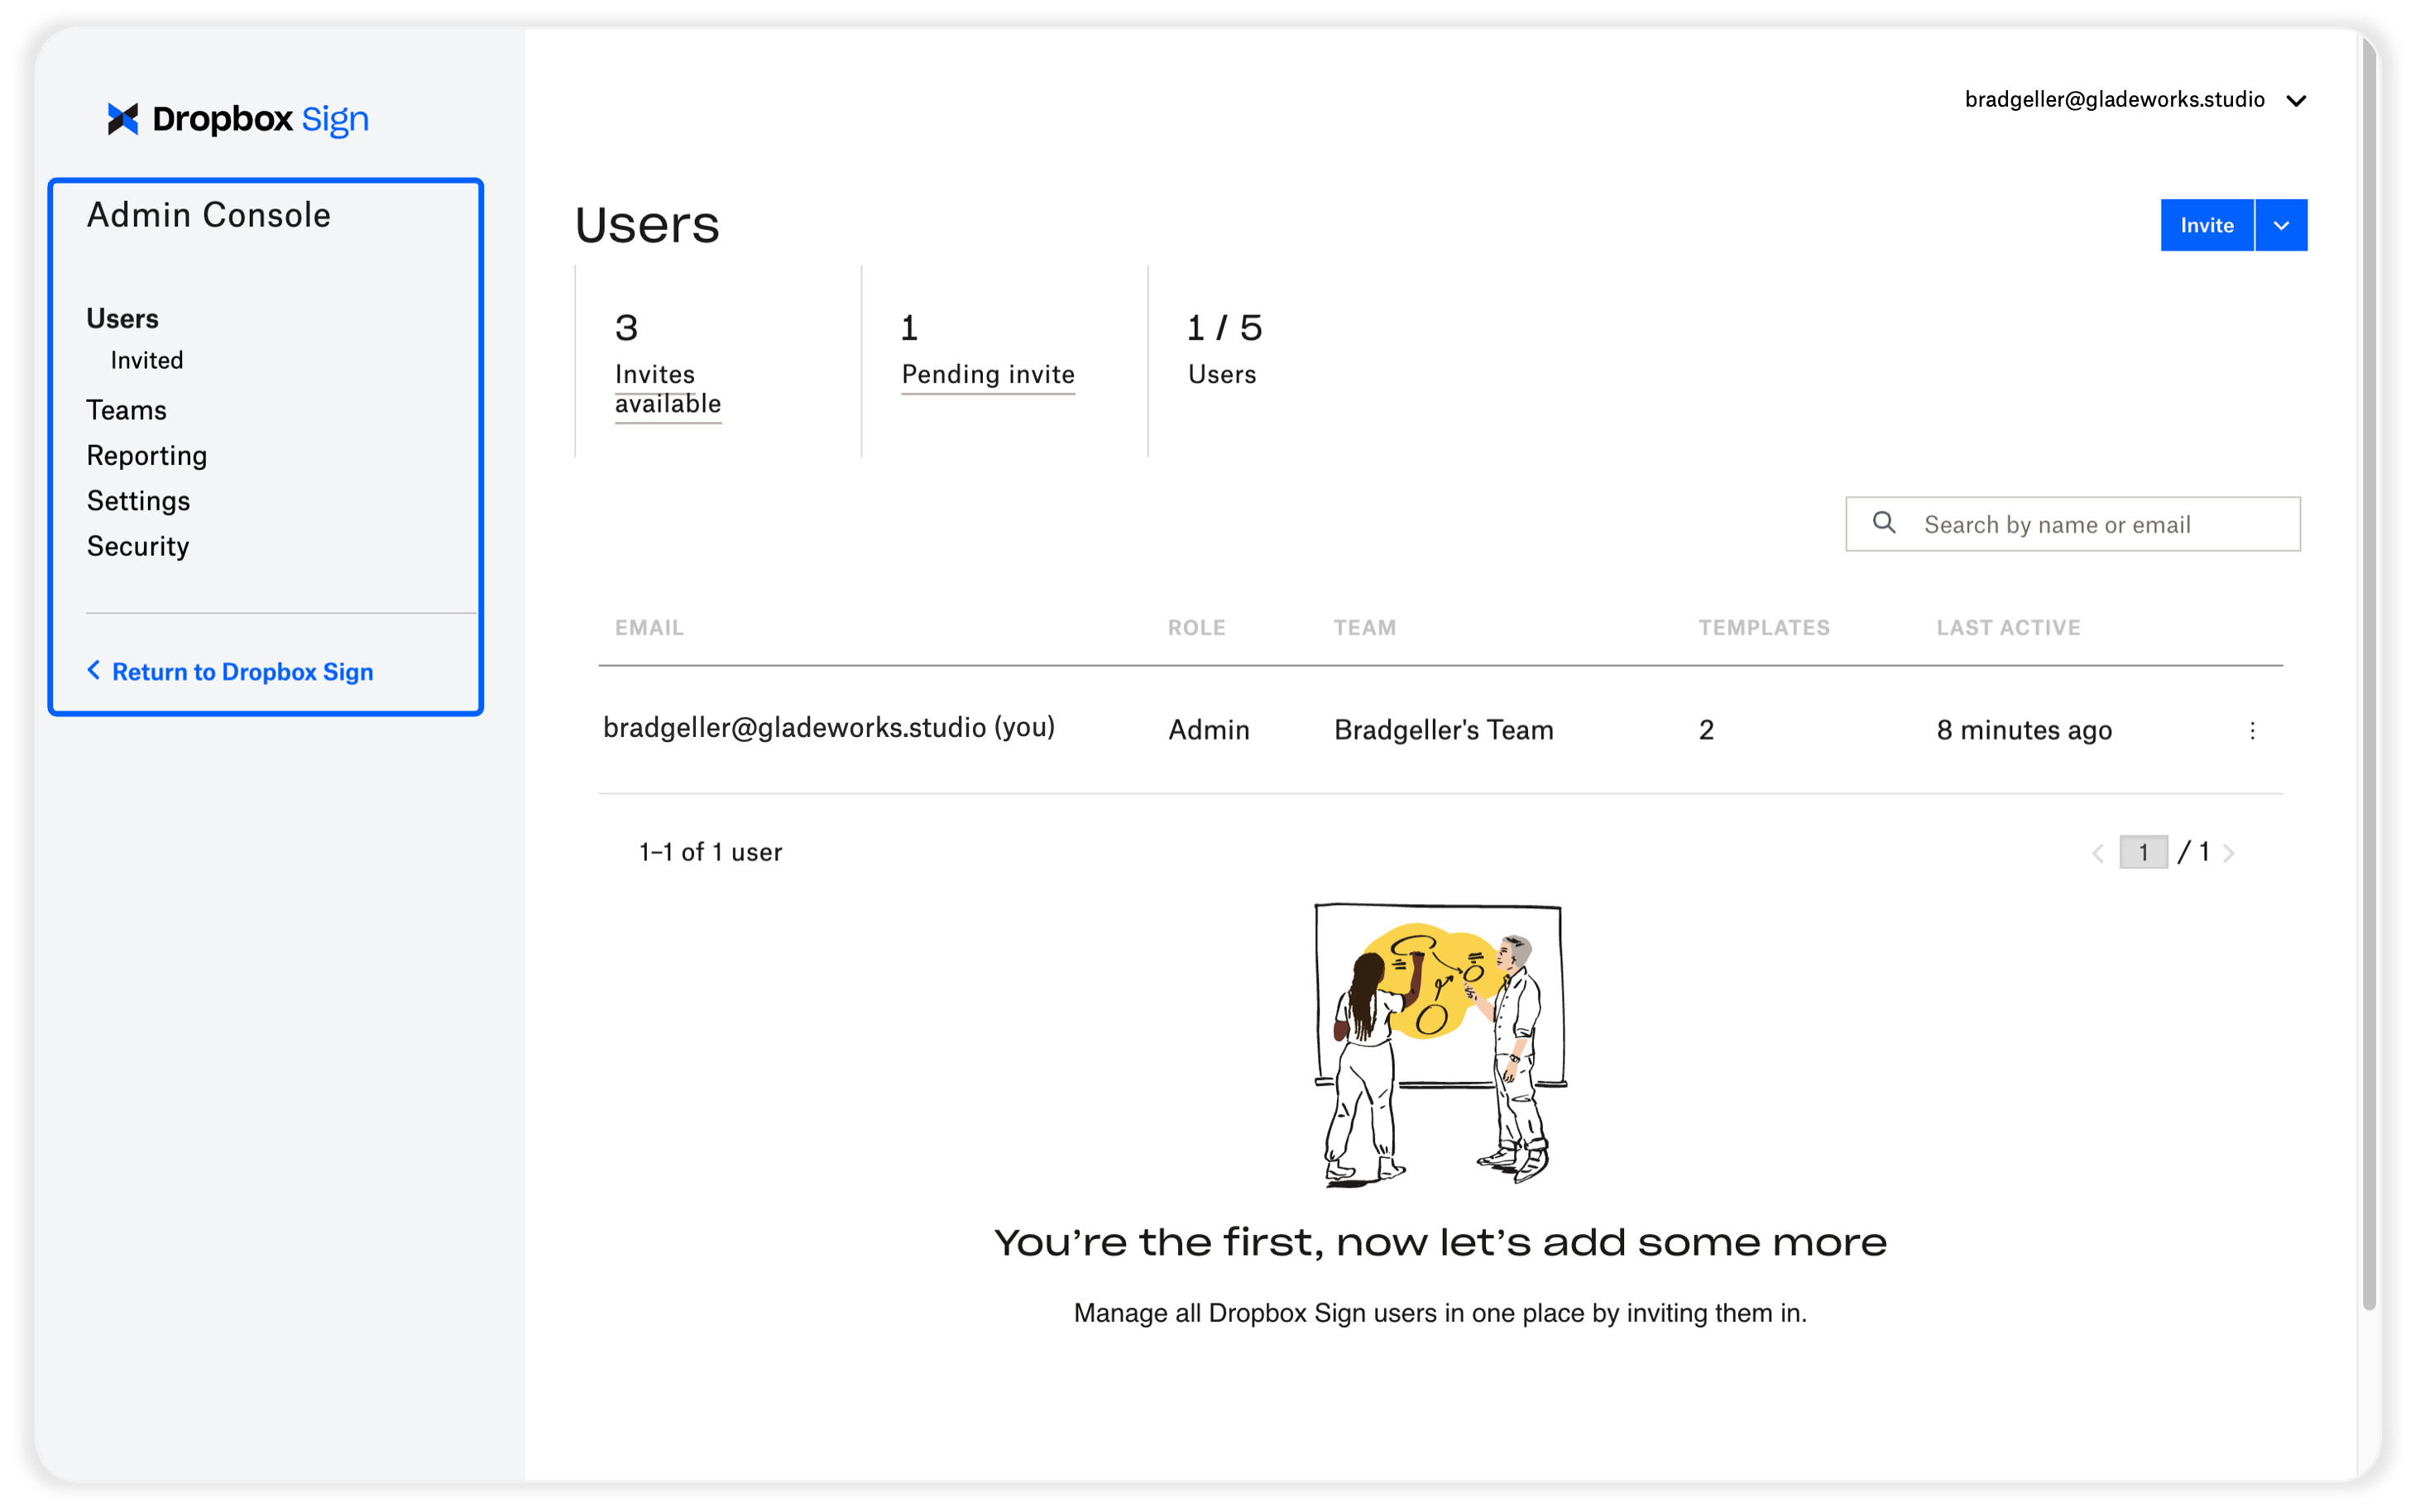Click the search by name or email field
Viewport: 2415px width, 1512px height.
pos(2072,524)
